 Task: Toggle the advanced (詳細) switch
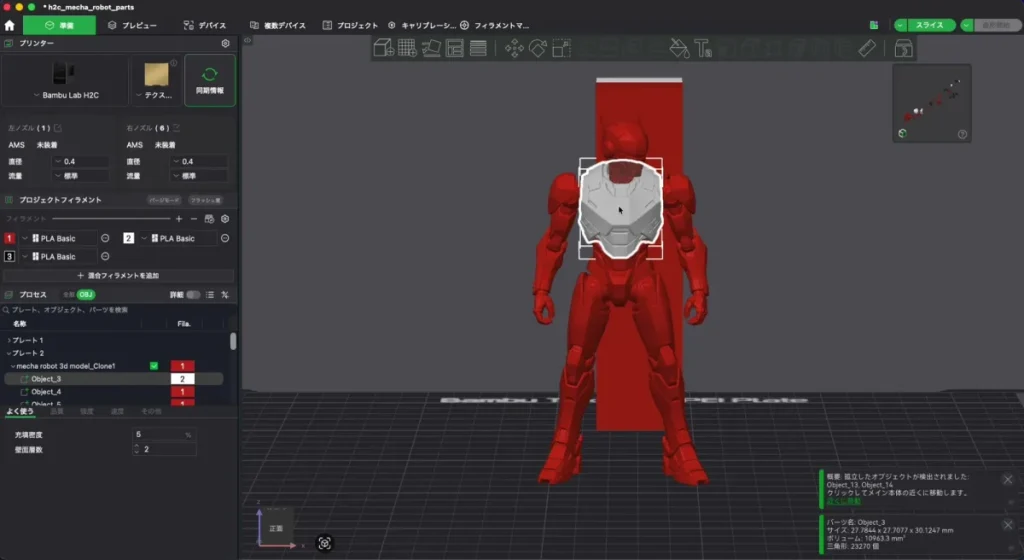(193, 295)
